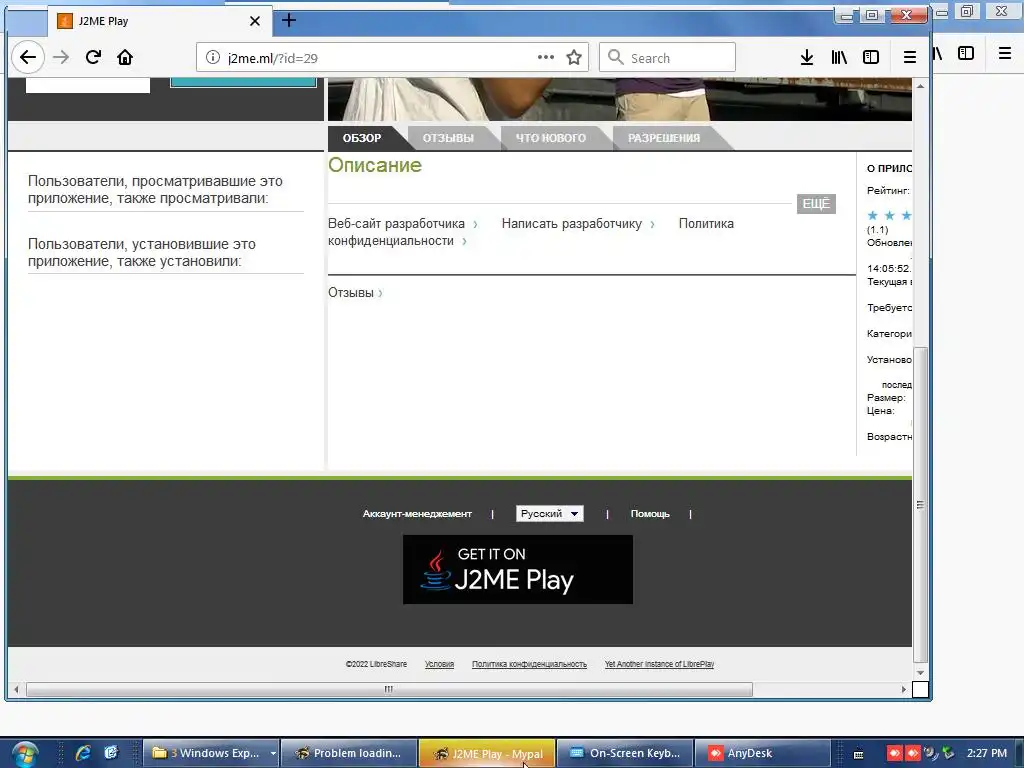Open On-Screen Keyboard taskbar button
Viewport: 1024px width, 768px height.
point(624,753)
